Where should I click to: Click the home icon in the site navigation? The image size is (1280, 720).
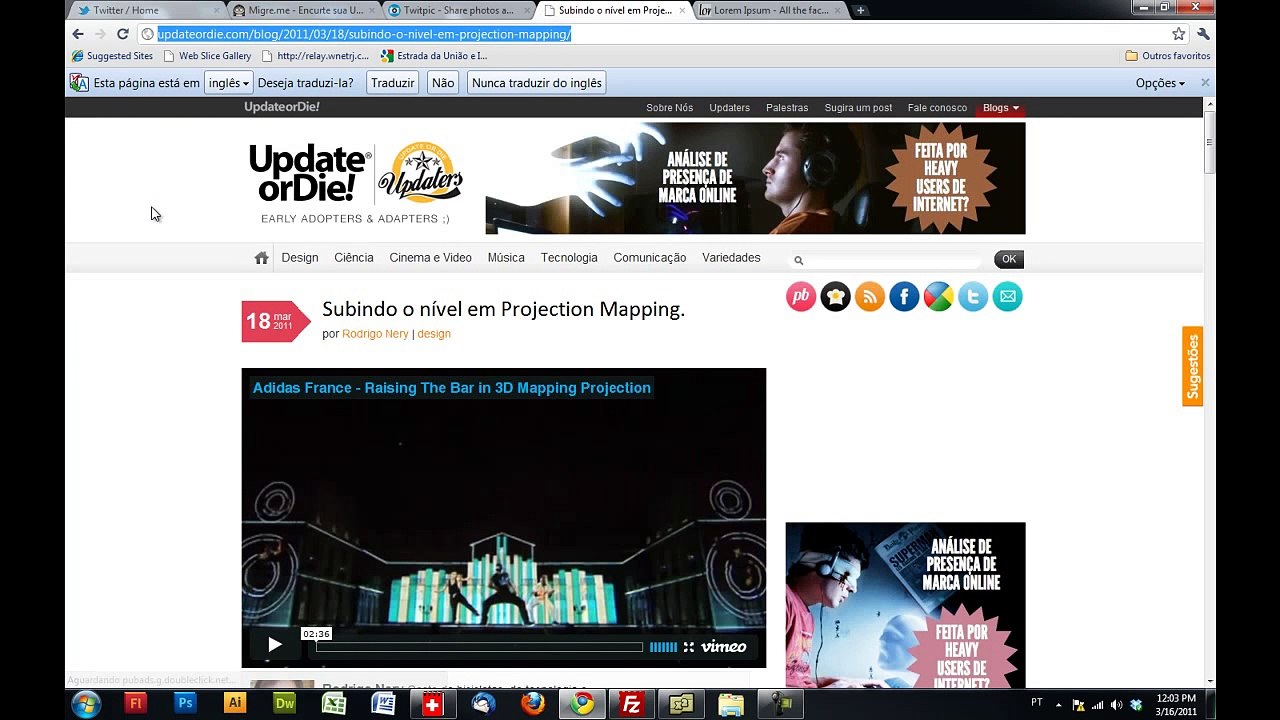point(261,258)
